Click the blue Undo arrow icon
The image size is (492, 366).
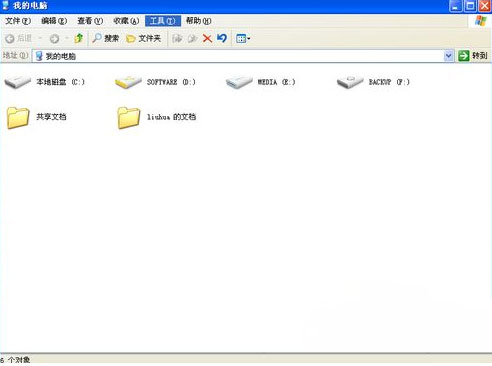click(222, 38)
